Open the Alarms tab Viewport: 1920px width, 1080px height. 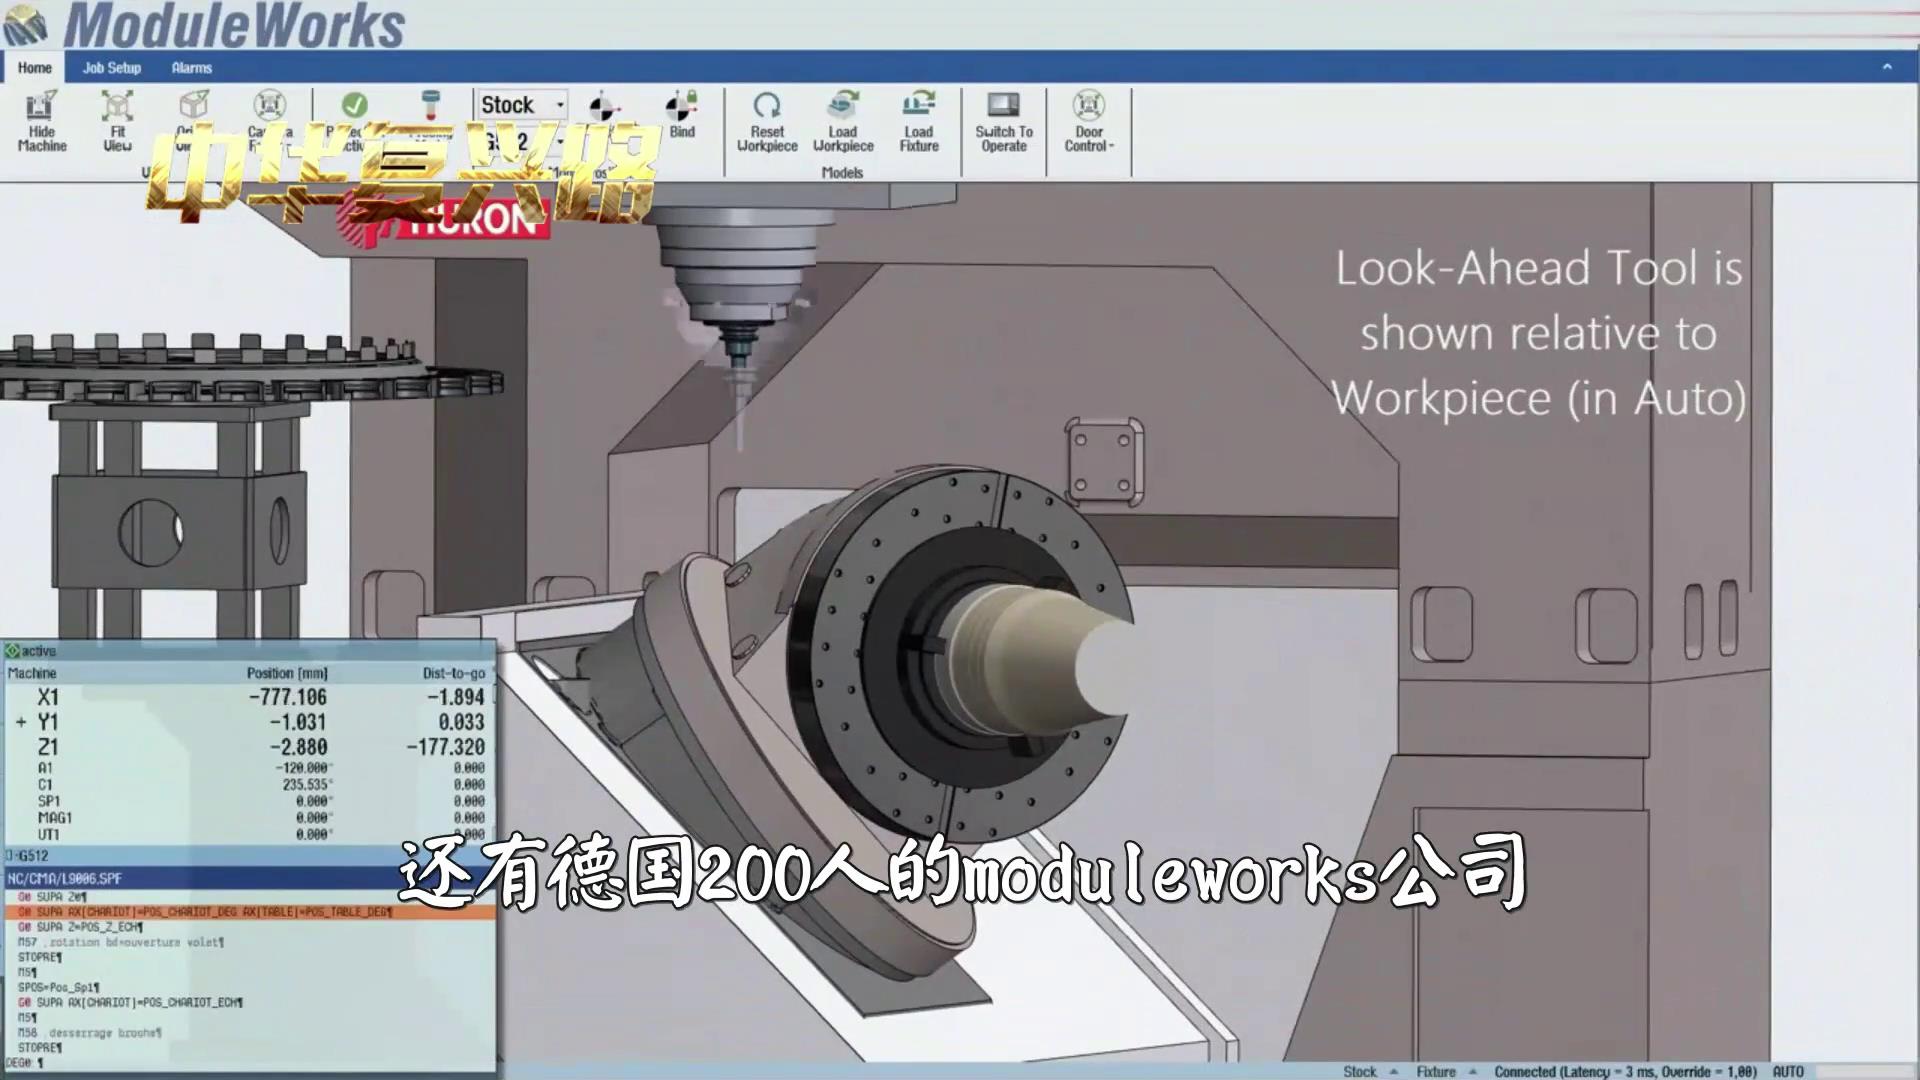(191, 68)
